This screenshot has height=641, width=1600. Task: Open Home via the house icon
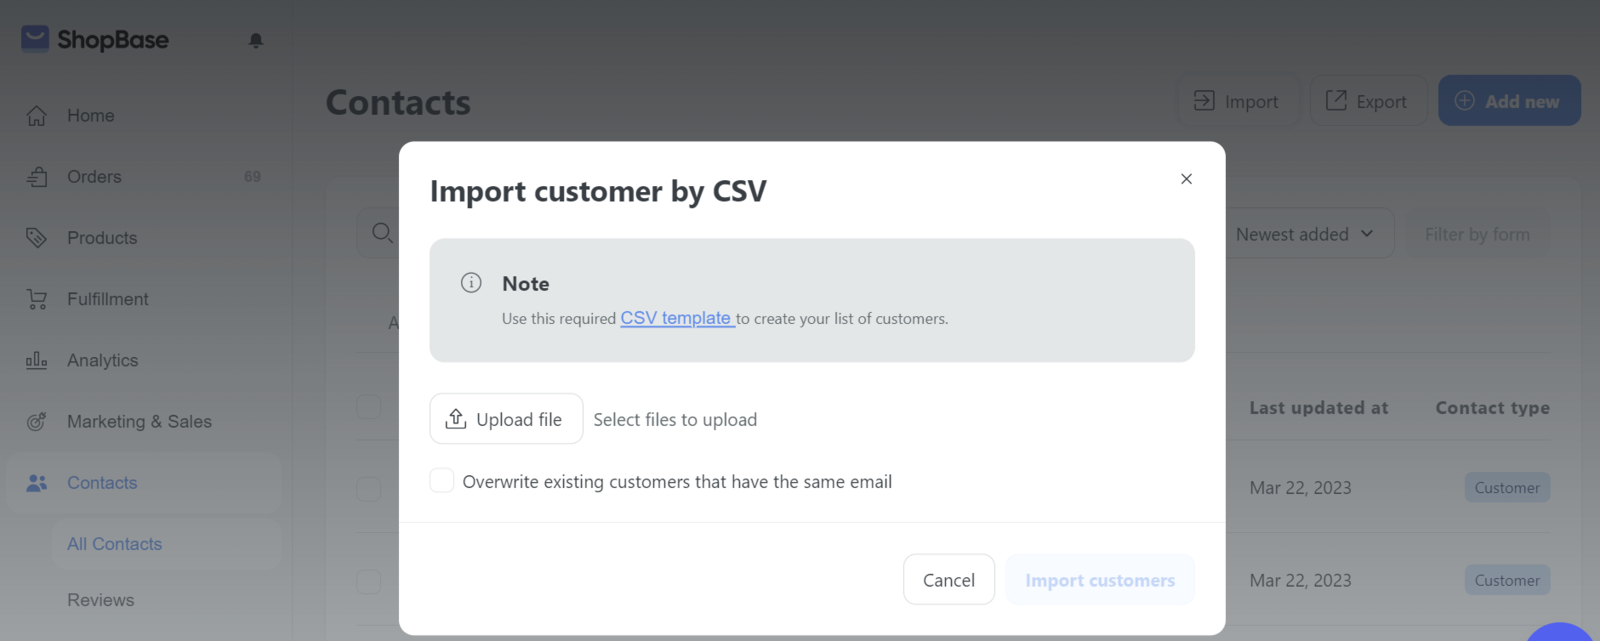[37, 116]
